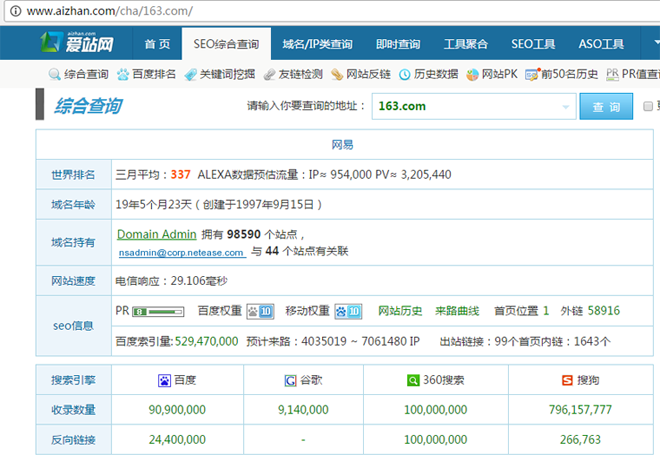Click Baidu indexed count 90,900,000

(x=177, y=410)
